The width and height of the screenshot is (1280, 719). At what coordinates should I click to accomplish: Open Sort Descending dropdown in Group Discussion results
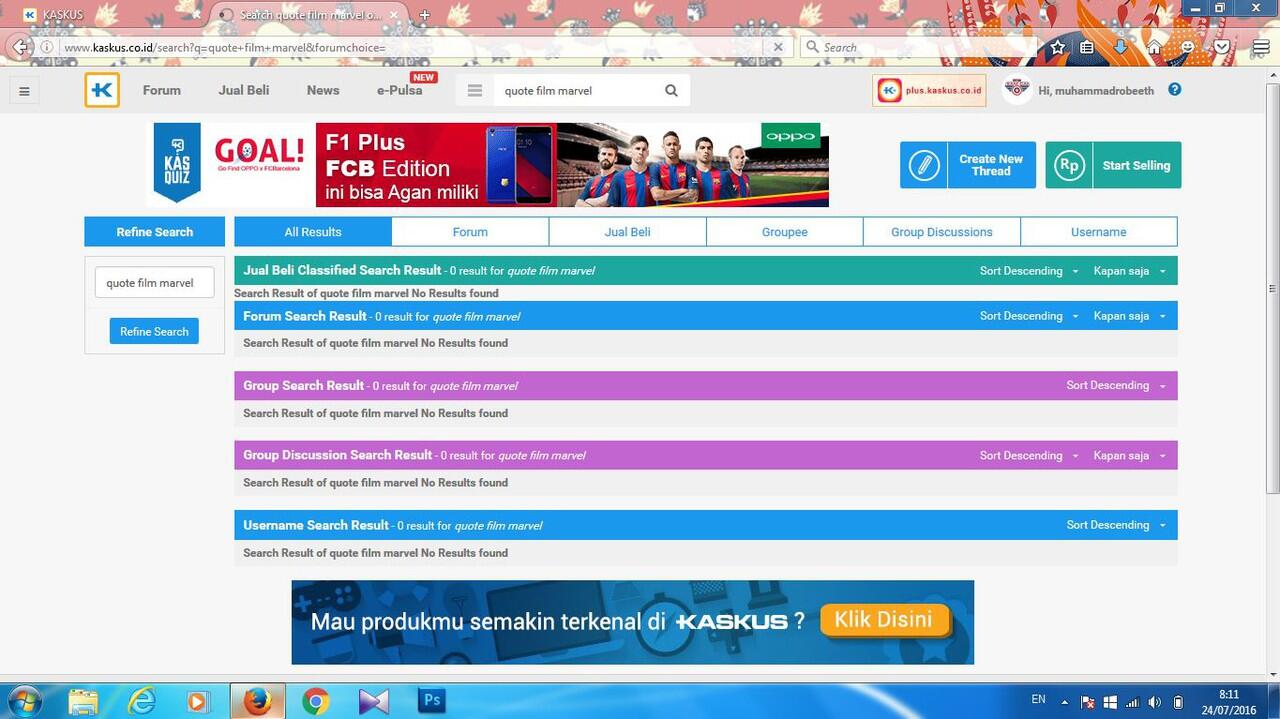point(1029,455)
